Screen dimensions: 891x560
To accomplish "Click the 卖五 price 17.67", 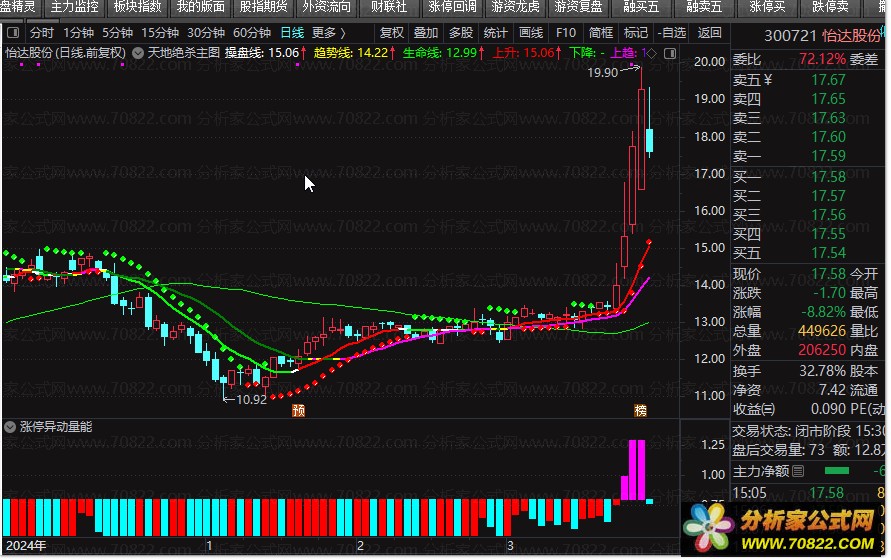I will (828, 80).
